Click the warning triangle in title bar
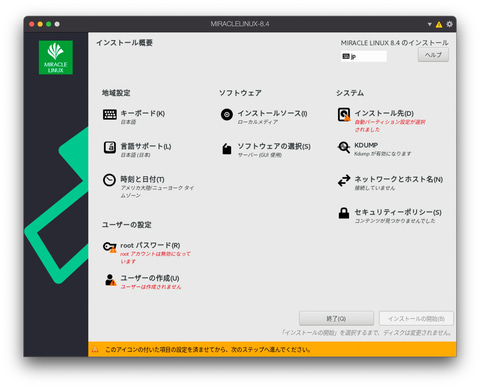This screenshot has height=388, width=480. click(439, 24)
